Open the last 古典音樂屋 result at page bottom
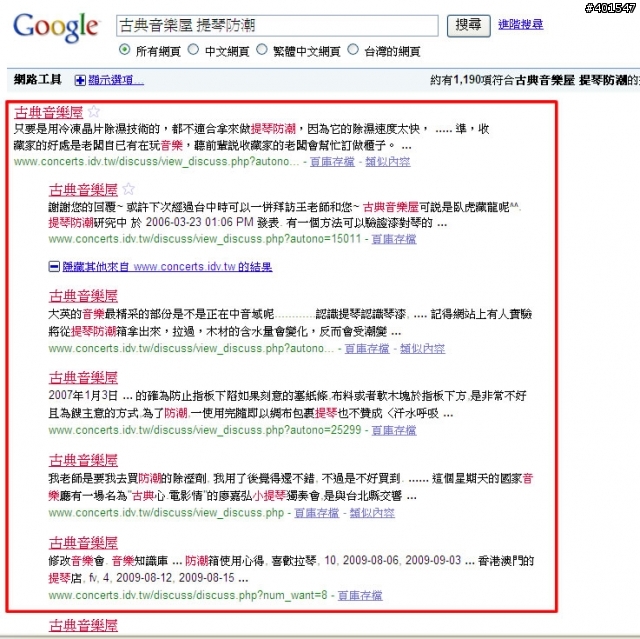The height and width of the screenshot is (639, 640). pyautogui.click(x=83, y=626)
